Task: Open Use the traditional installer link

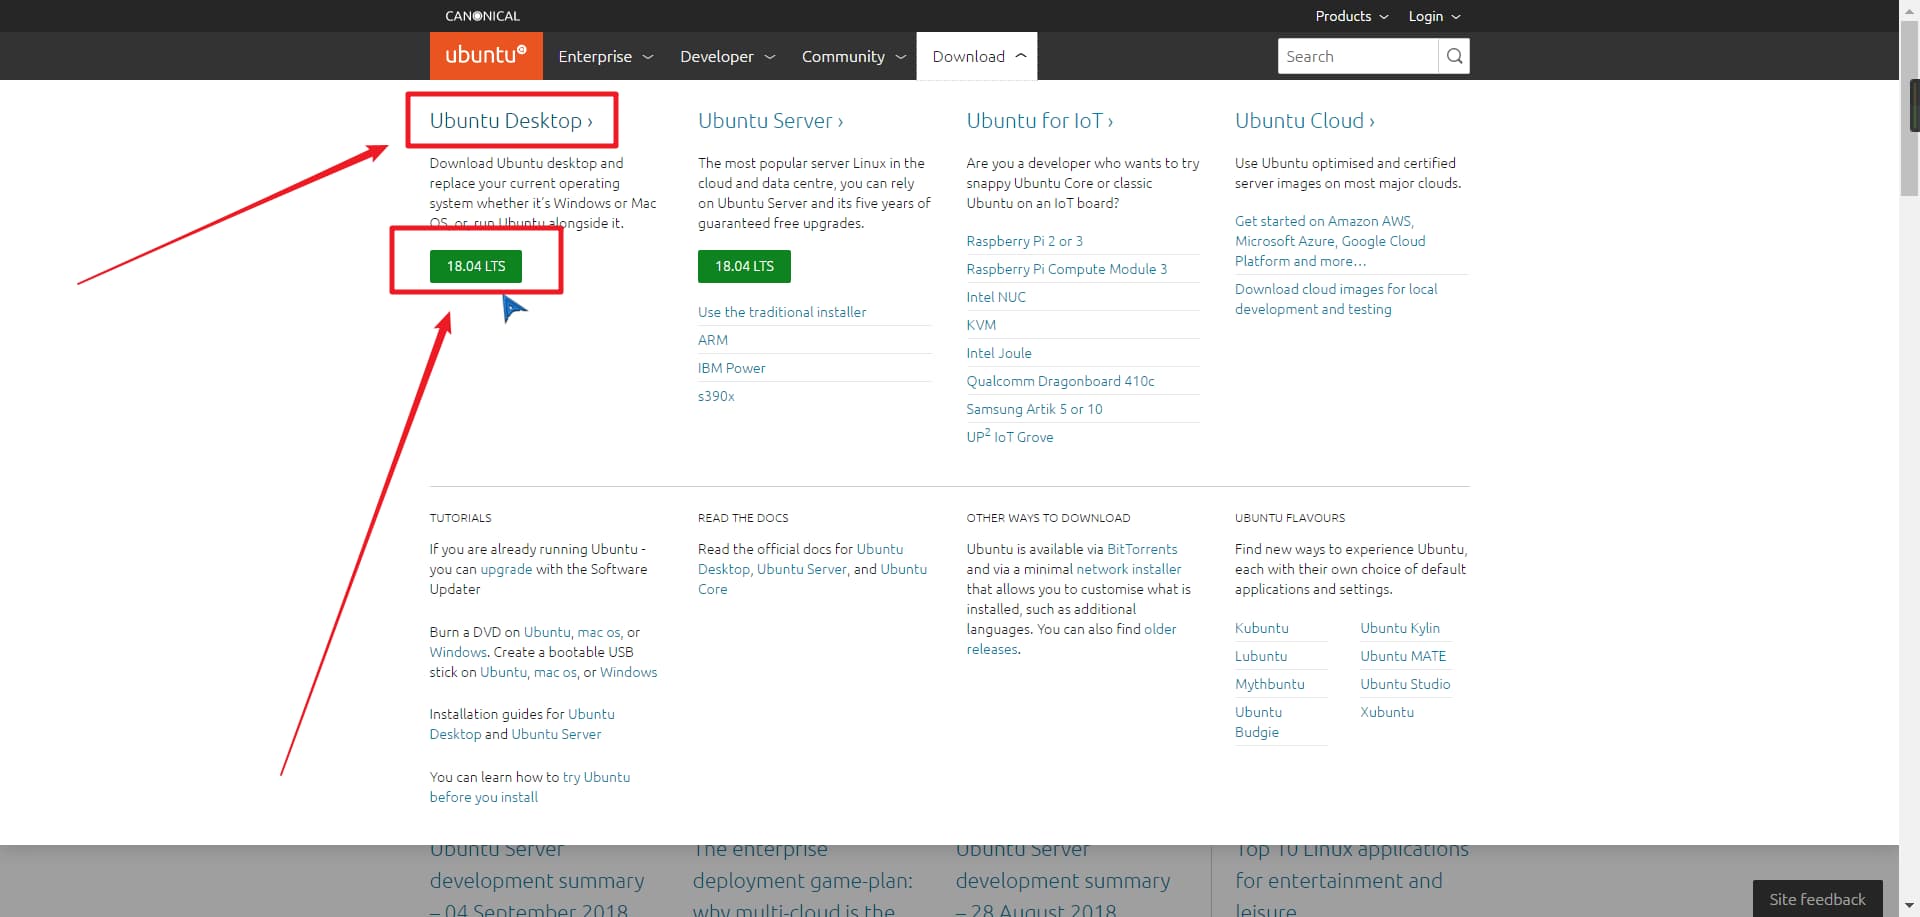Action: pos(782,312)
